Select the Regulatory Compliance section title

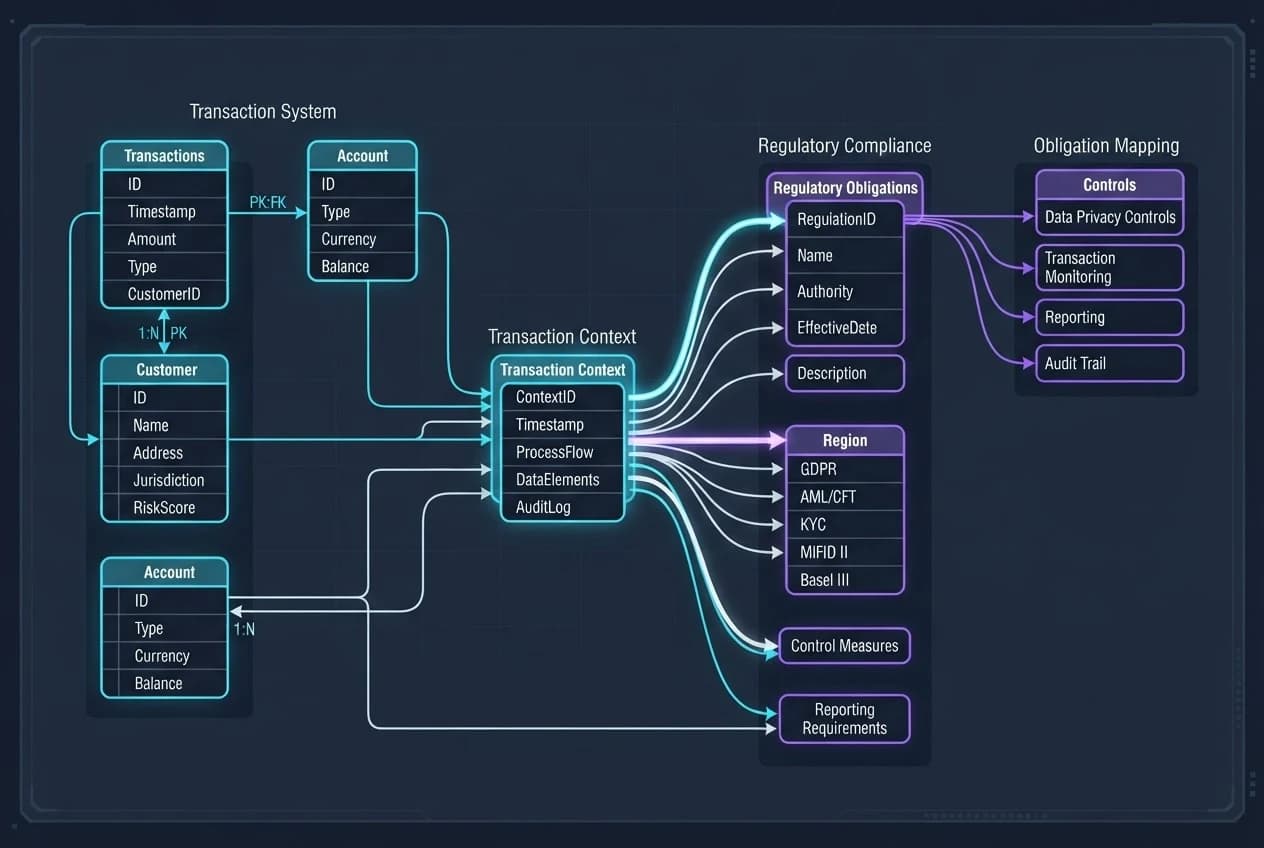(845, 146)
